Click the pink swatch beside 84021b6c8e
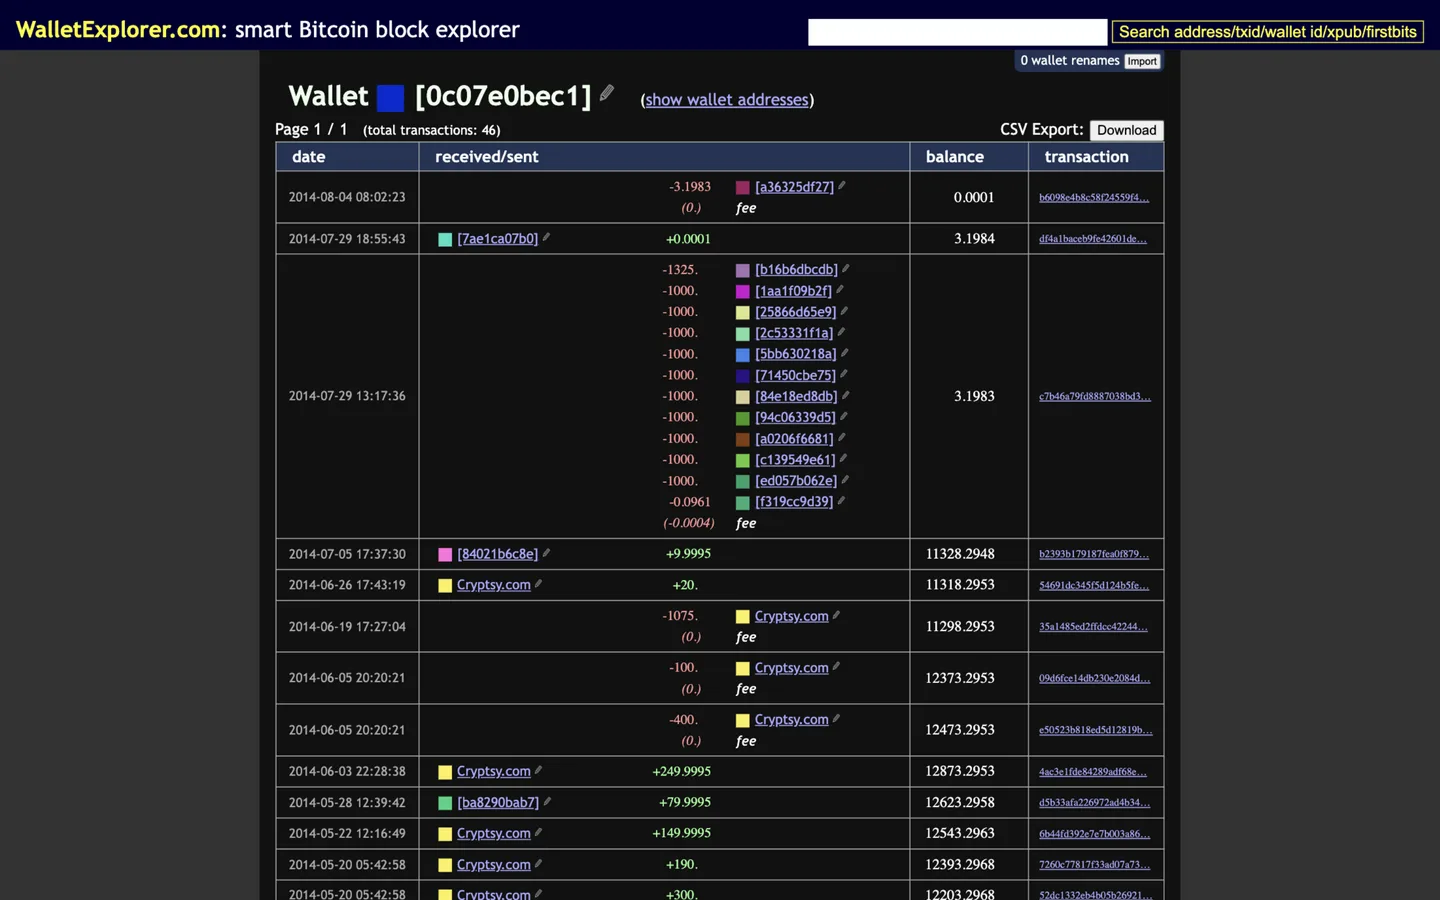The width and height of the screenshot is (1440, 900). tap(445, 554)
